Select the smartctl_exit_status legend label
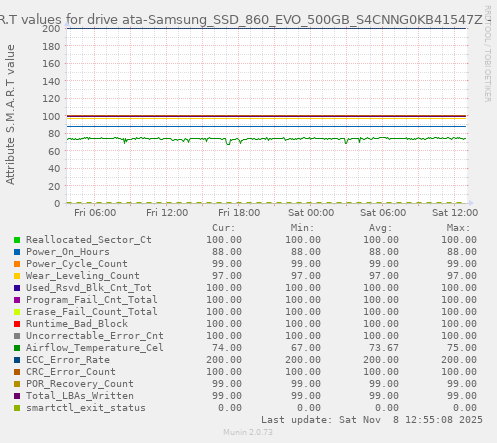This screenshot has width=497, height=443. 86,408
